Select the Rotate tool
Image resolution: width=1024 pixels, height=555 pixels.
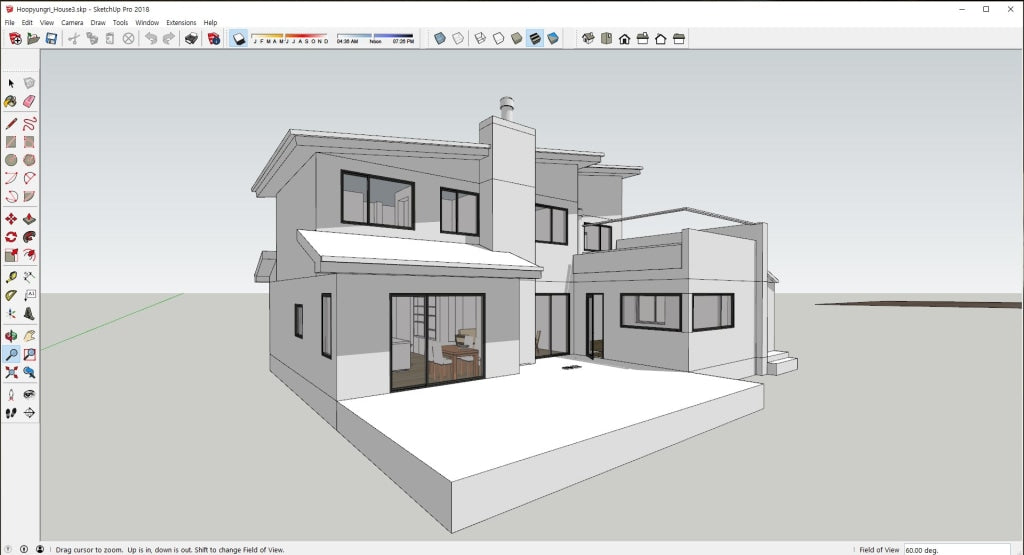click(x=11, y=237)
